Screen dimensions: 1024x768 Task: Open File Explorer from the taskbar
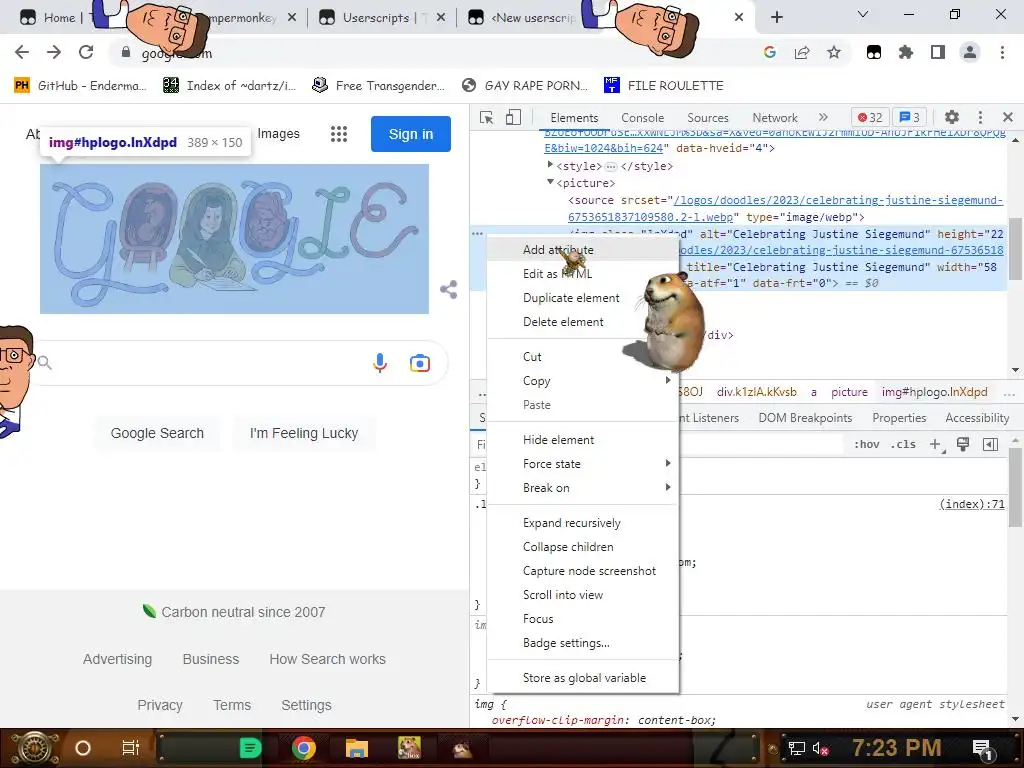click(x=357, y=748)
